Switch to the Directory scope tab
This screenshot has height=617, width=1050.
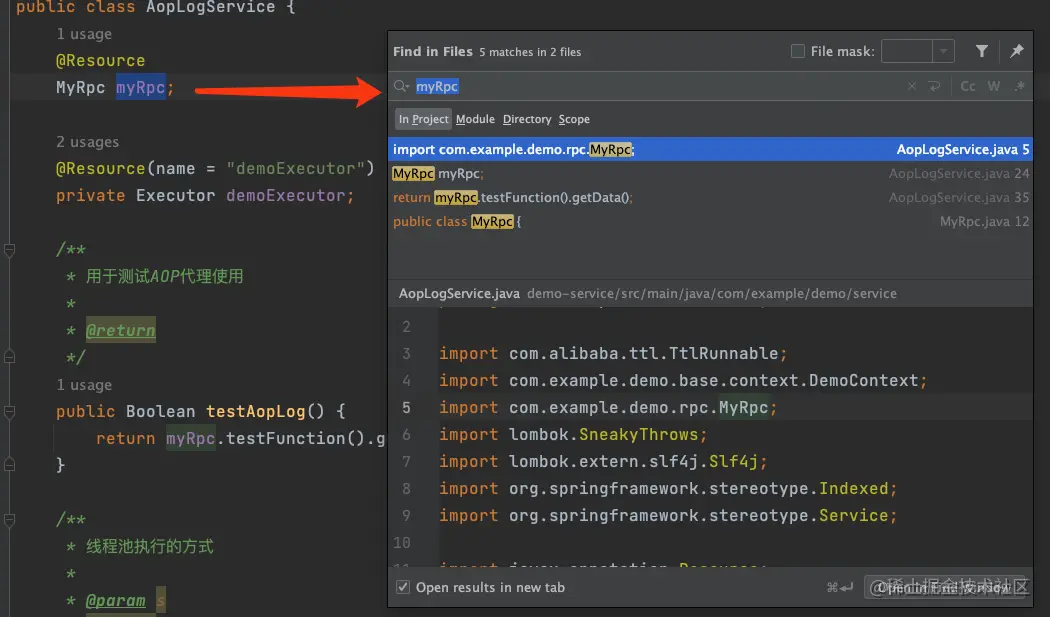pyautogui.click(x=527, y=119)
